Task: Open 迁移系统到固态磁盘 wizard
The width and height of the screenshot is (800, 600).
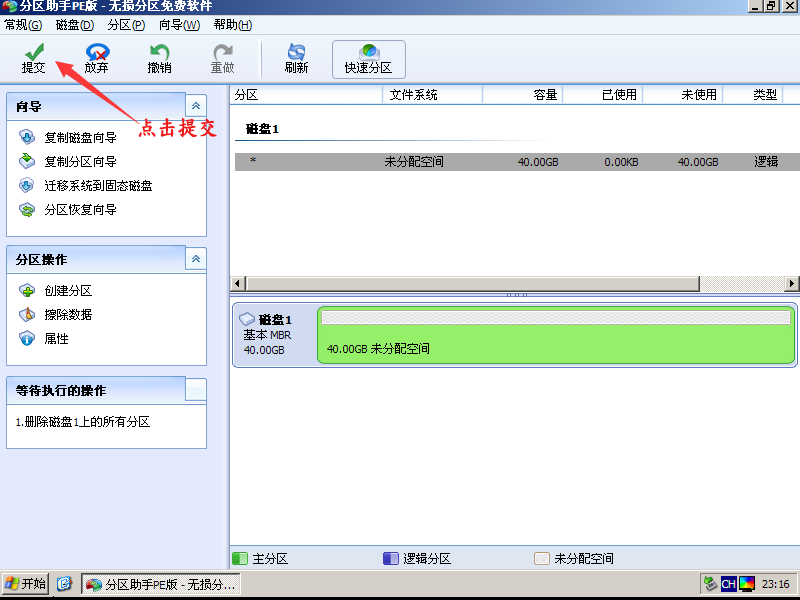Action: click(x=86, y=185)
